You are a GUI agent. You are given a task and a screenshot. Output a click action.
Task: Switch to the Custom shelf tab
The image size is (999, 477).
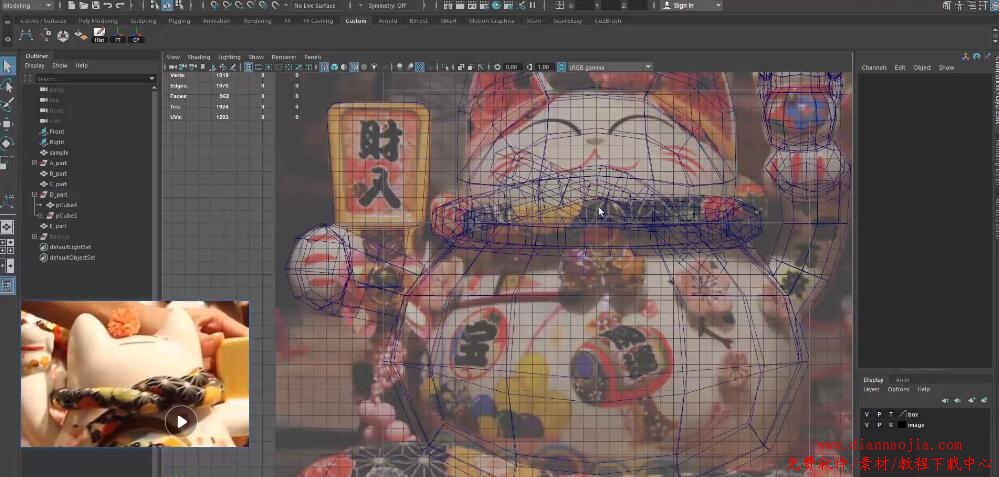click(x=355, y=21)
